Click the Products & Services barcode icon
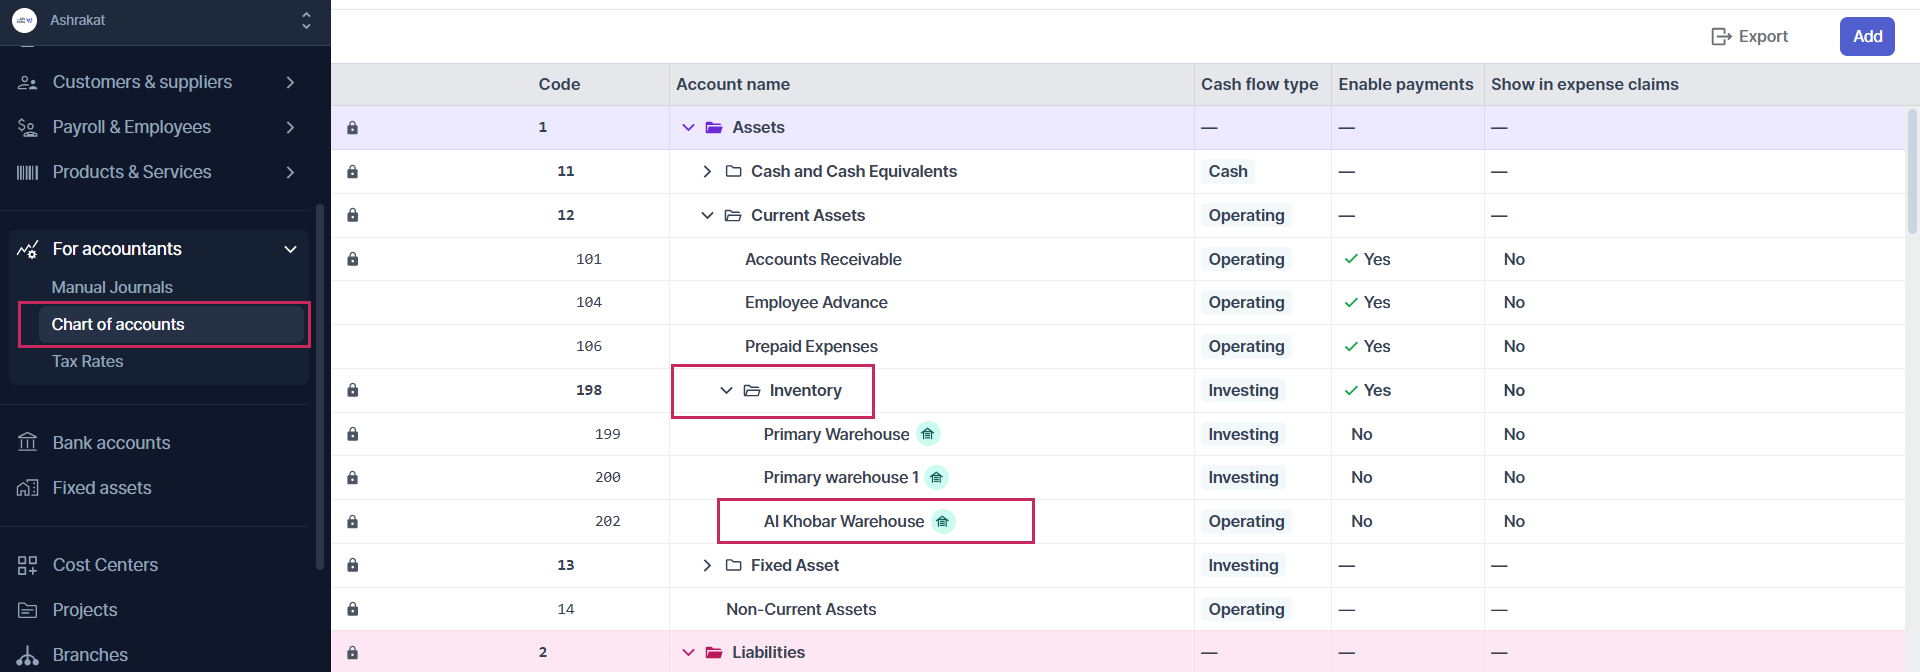The image size is (1920, 672). click(28, 172)
